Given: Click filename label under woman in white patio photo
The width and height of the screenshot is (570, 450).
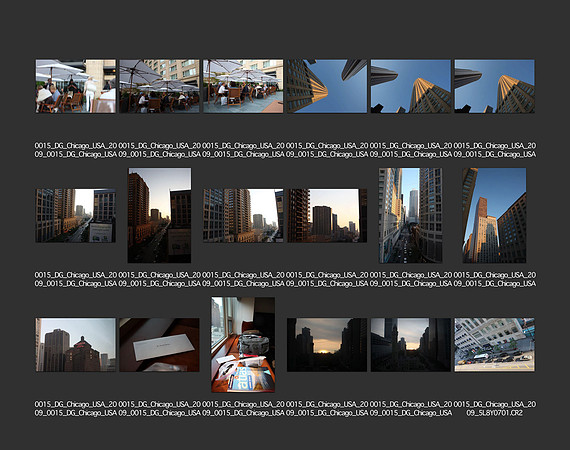Looking at the screenshot, I should [76, 150].
